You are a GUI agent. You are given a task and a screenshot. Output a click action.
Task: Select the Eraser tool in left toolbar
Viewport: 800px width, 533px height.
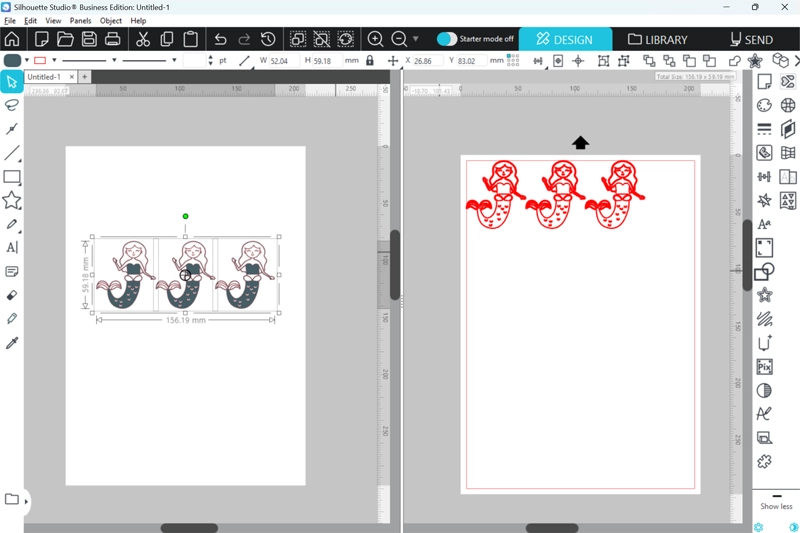tap(12, 295)
